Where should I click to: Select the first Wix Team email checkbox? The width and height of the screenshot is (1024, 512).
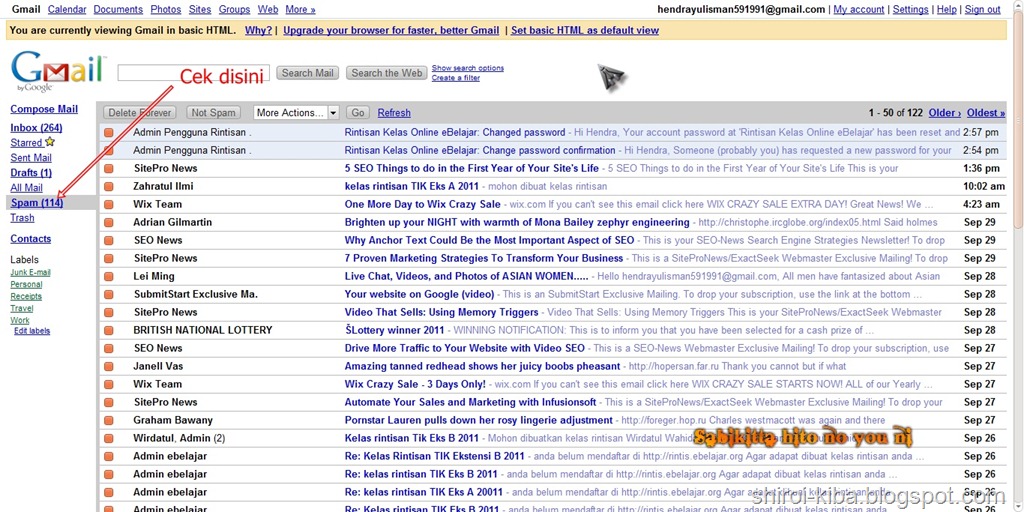point(108,204)
